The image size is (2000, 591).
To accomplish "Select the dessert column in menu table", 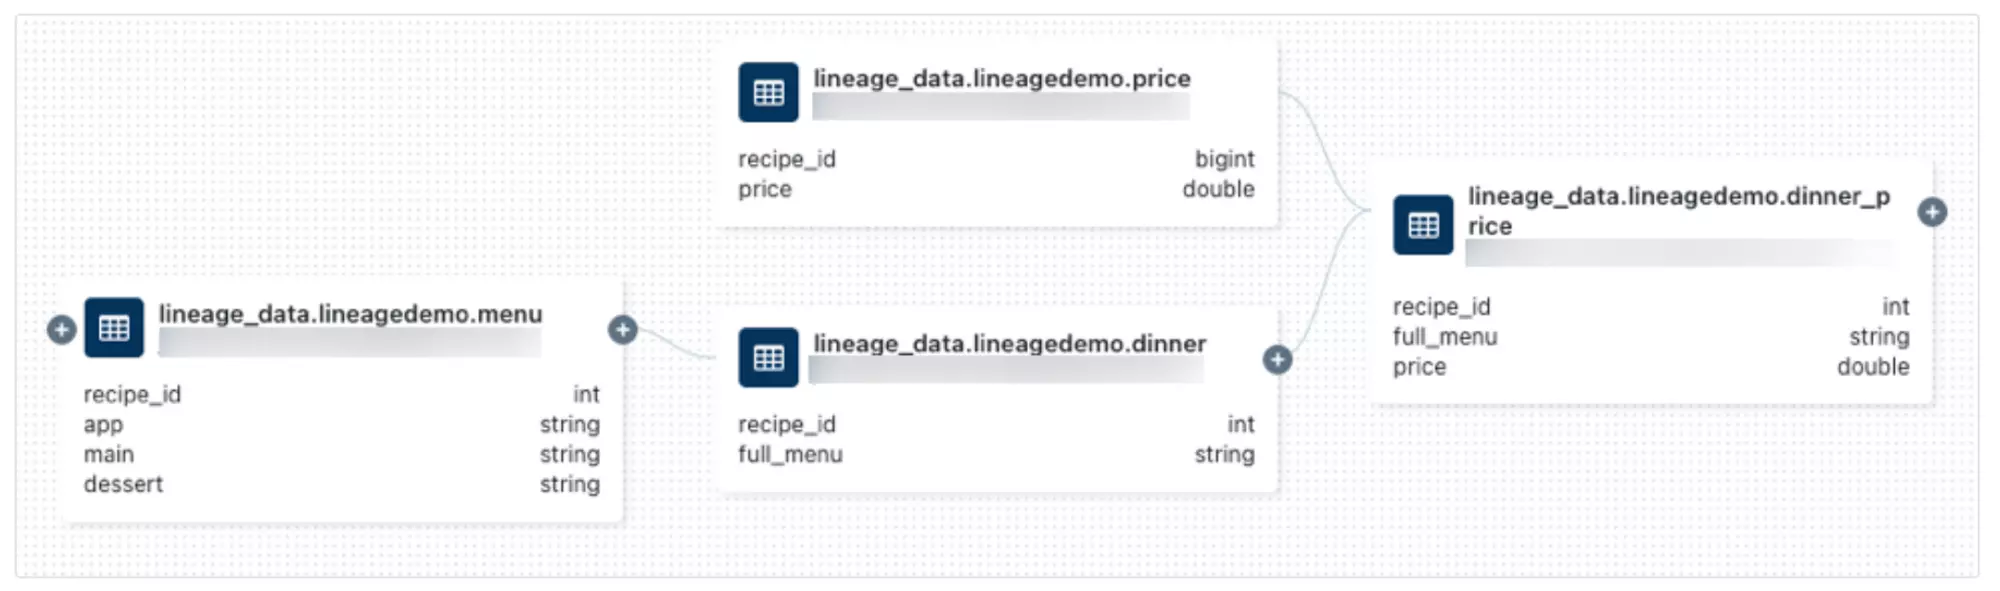I will pos(342,484).
